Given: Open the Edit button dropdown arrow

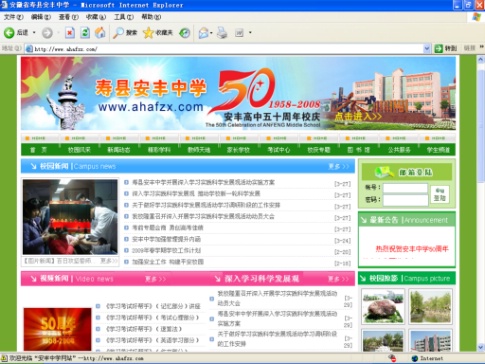Looking at the screenshot, I should pyautogui.click(x=250, y=33).
